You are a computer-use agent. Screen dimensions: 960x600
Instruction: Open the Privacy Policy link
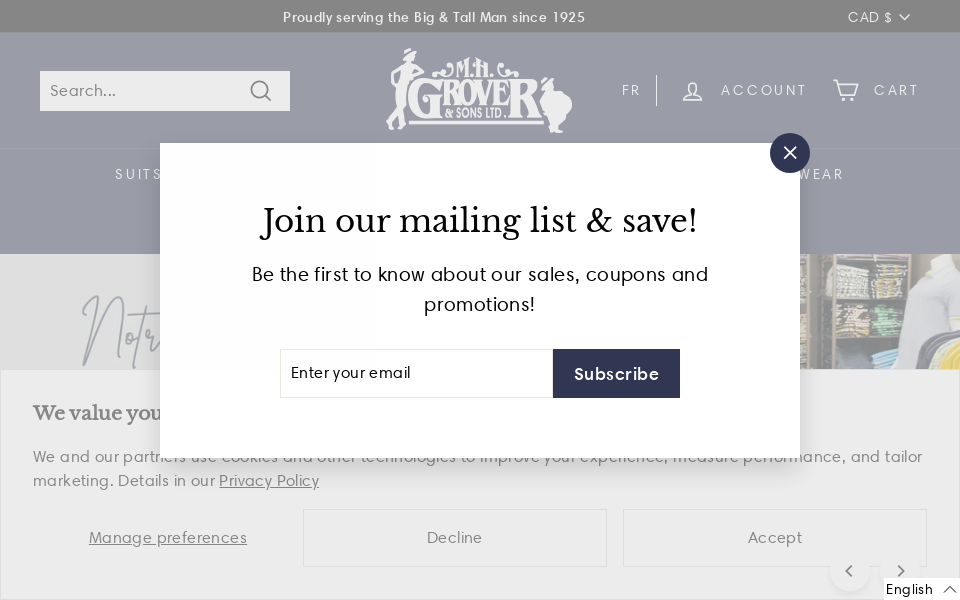click(269, 481)
